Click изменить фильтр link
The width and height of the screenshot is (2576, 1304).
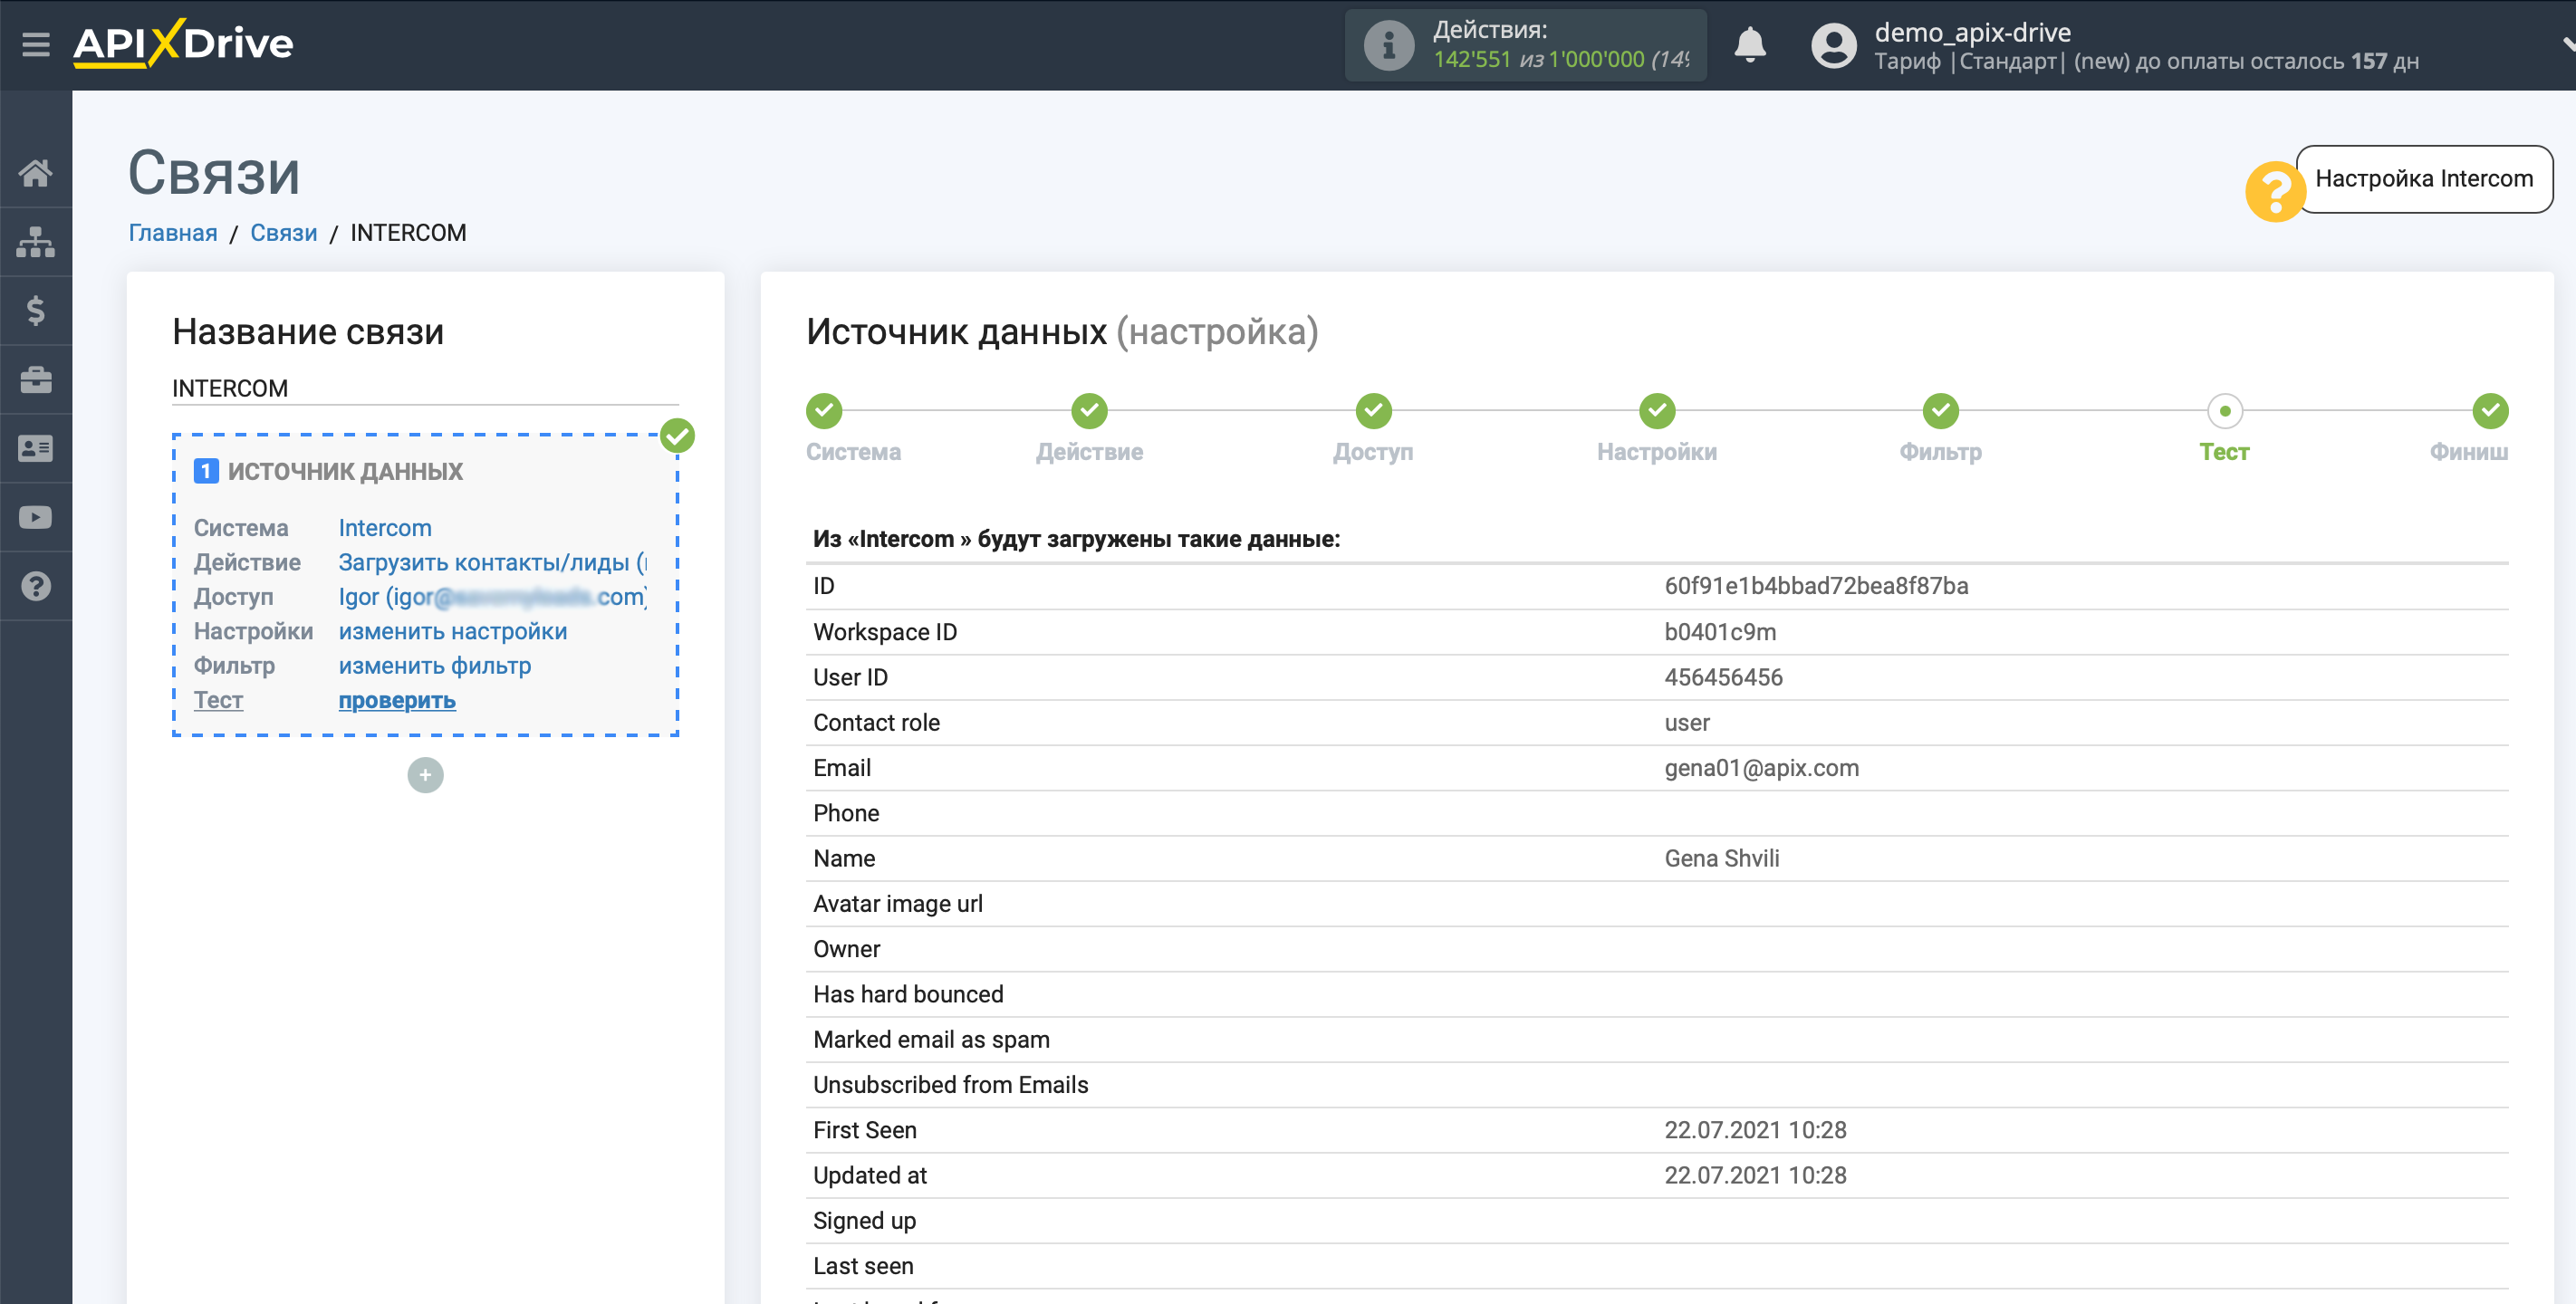tap(435, 666)
